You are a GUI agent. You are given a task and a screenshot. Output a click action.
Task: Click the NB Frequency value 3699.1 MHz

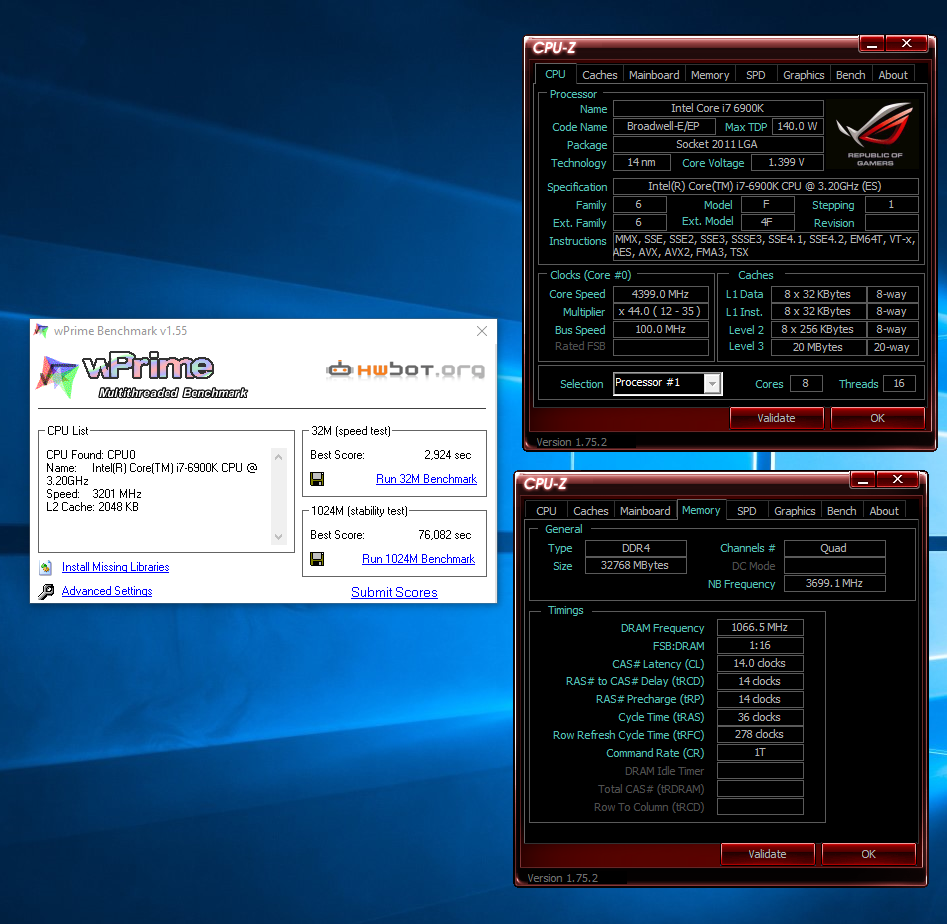tap(835, 583)
